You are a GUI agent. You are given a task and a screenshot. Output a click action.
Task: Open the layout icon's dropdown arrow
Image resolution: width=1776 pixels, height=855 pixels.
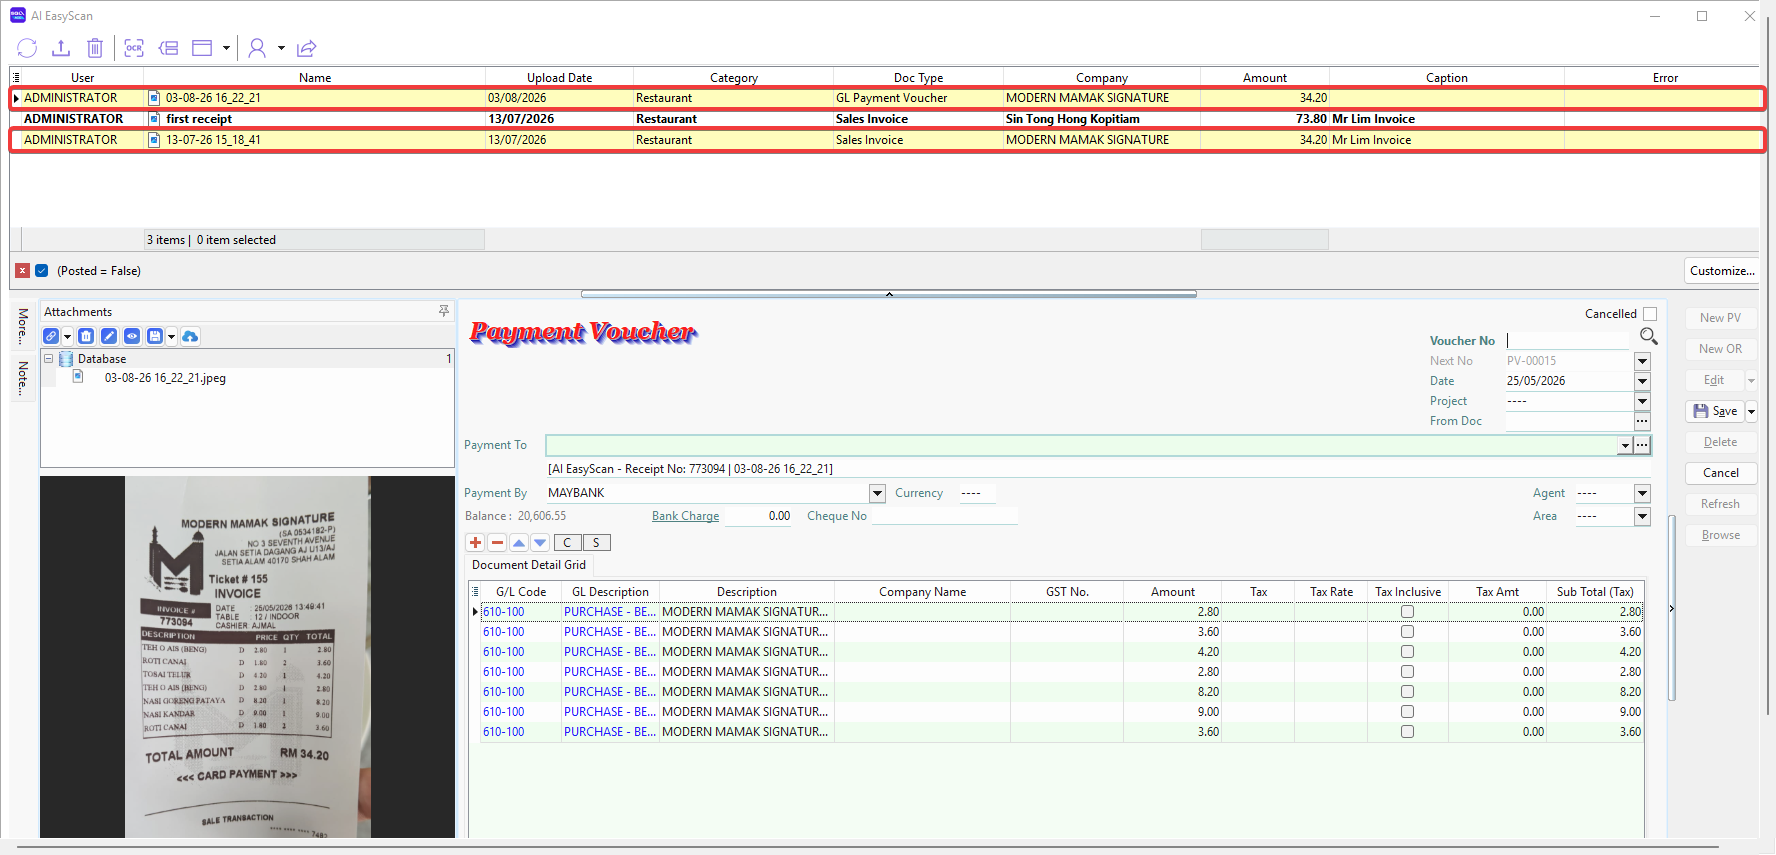click(x=226, y=48)
